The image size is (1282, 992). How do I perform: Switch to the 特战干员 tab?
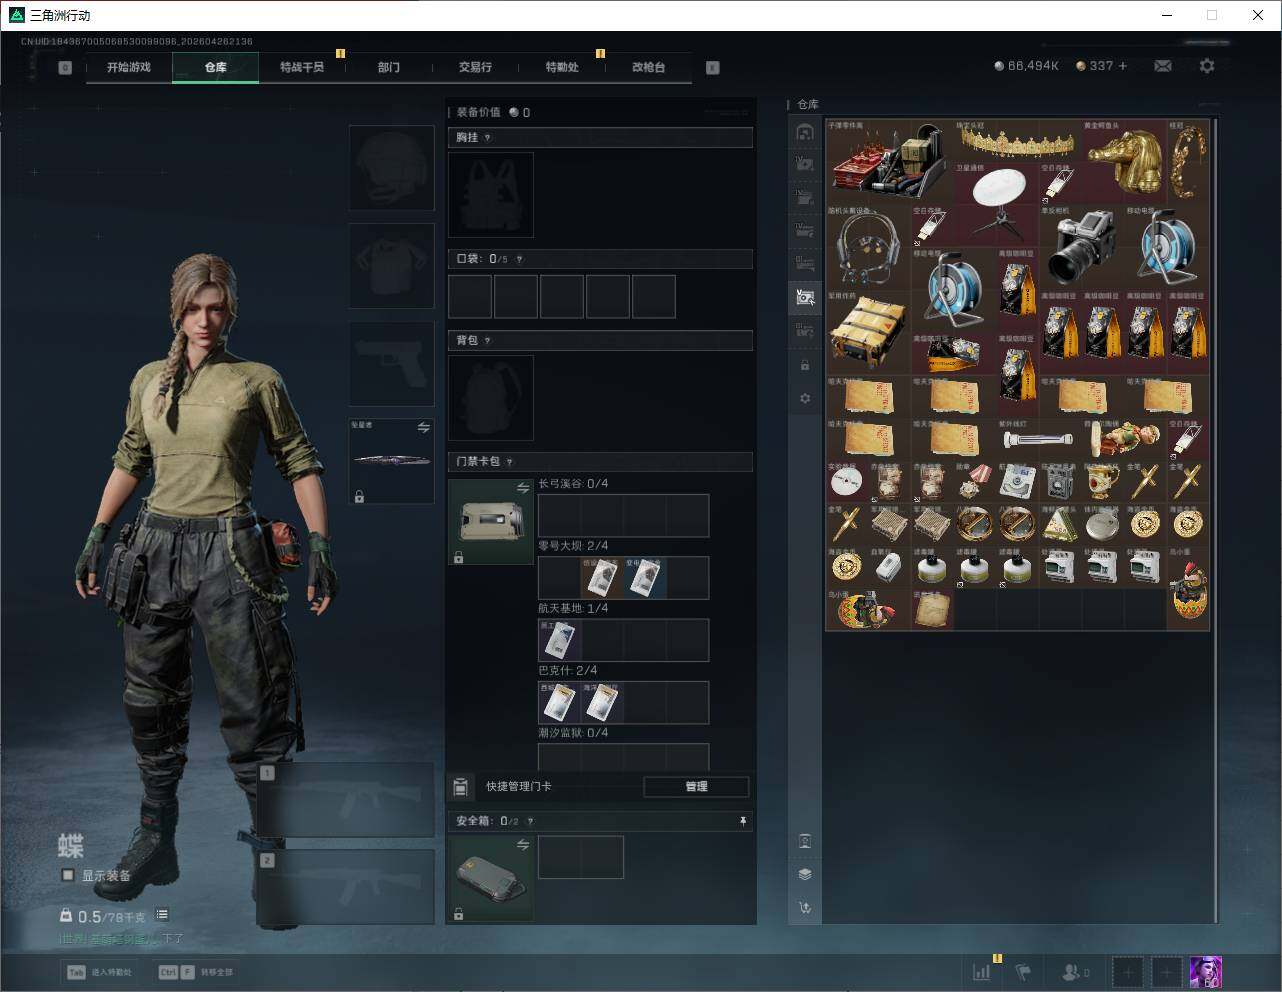pyautogui.click(x=302, y=67)
